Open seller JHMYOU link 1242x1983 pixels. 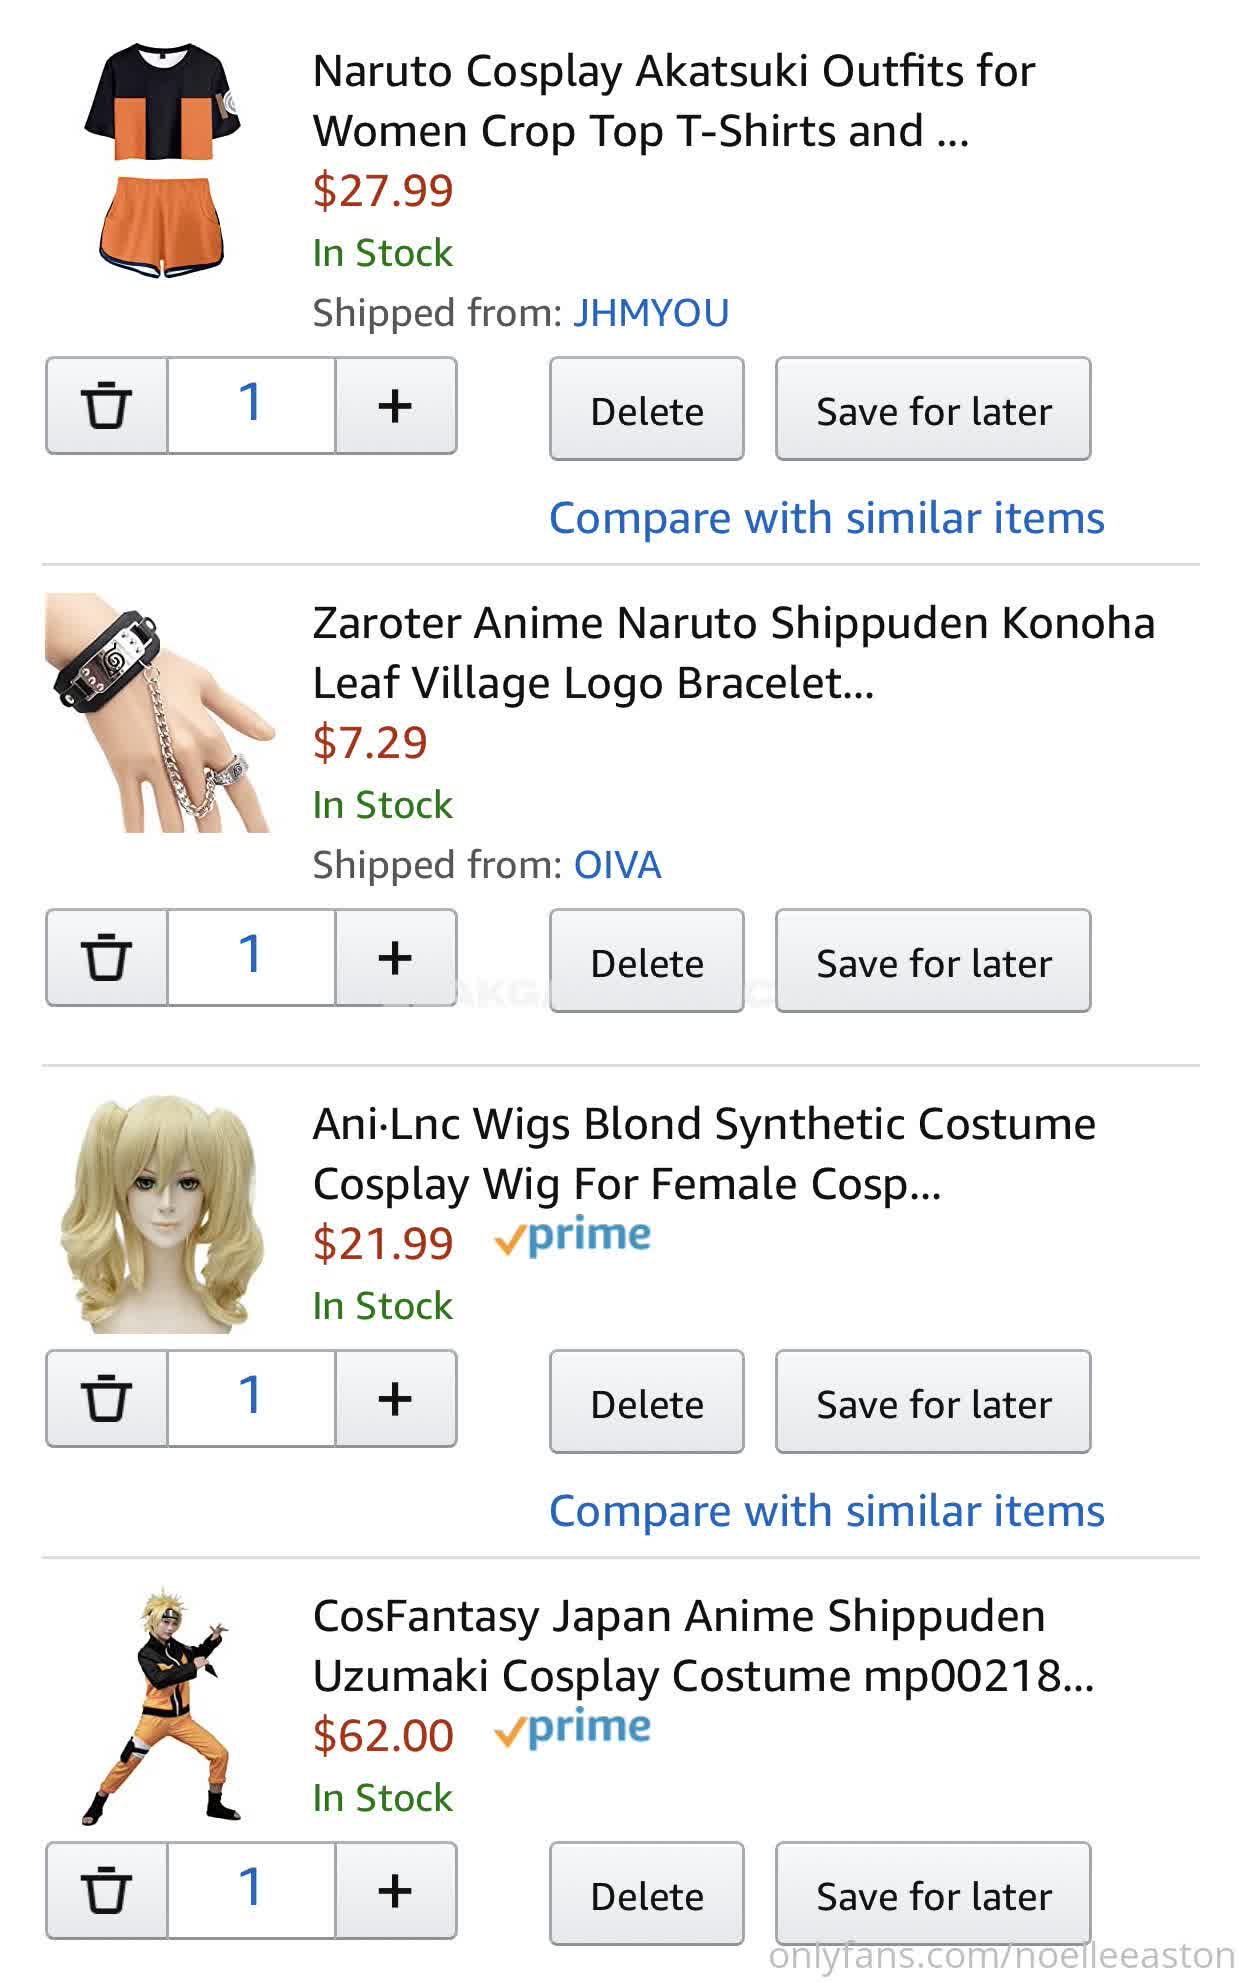coord(651,313)
